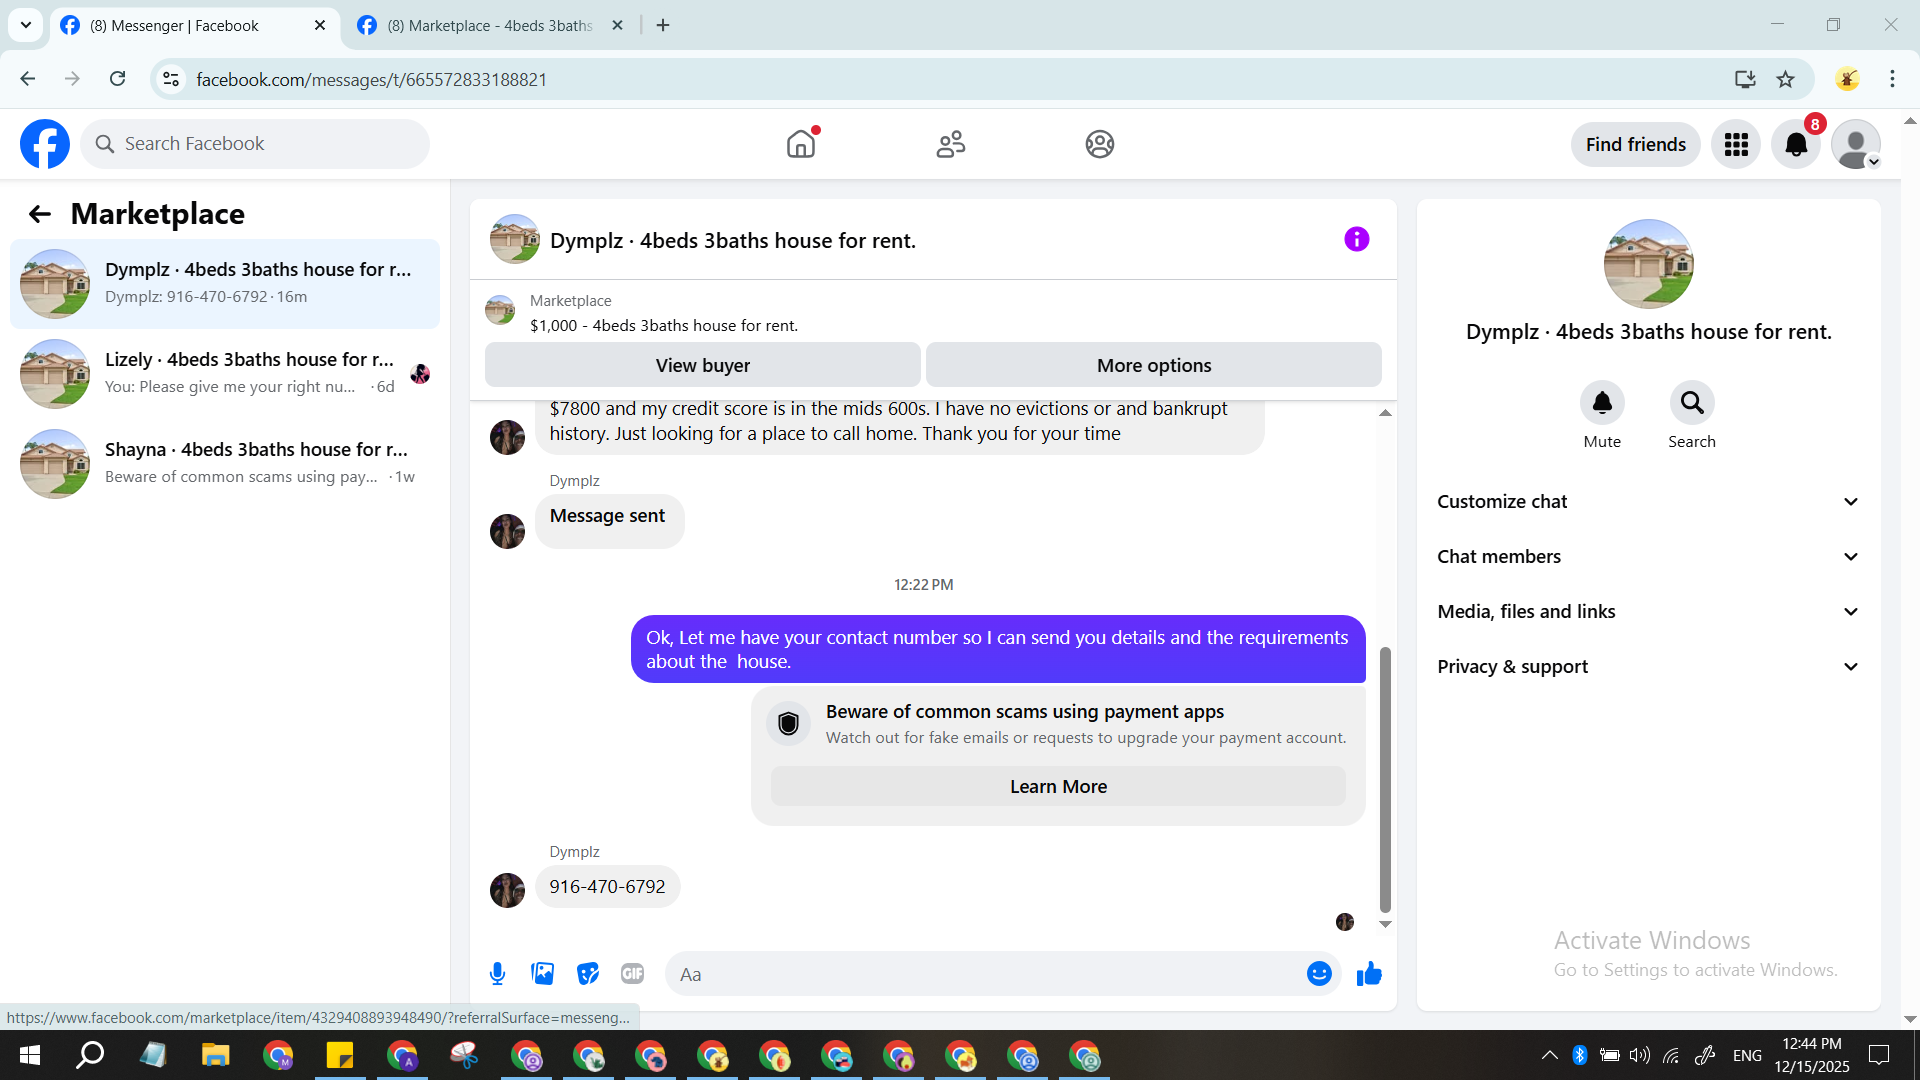Click the chat scrollbar thumb
Image resolution: width=1920 pixels, height=1080 pixels.
1385,780
